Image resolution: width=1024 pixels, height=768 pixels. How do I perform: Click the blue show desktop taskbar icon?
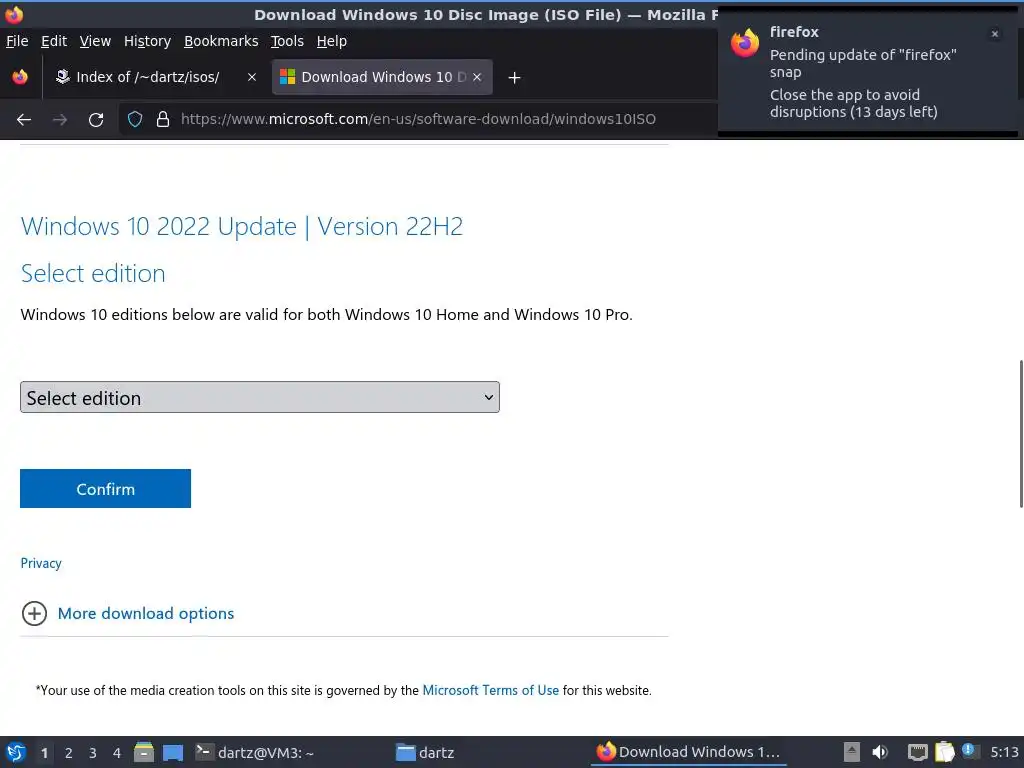[x=172, y=752]
